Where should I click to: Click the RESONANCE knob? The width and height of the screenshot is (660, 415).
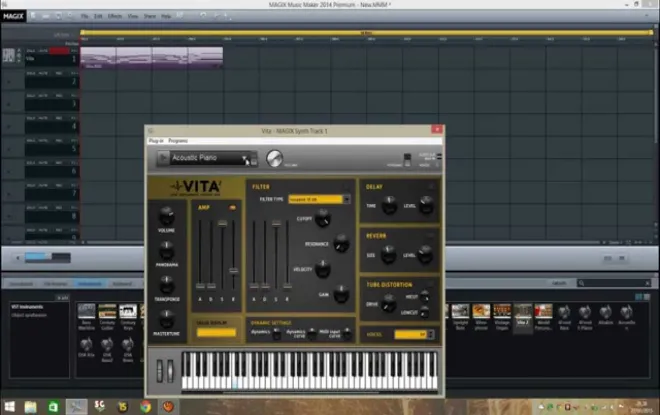click(x=341, y=244)
